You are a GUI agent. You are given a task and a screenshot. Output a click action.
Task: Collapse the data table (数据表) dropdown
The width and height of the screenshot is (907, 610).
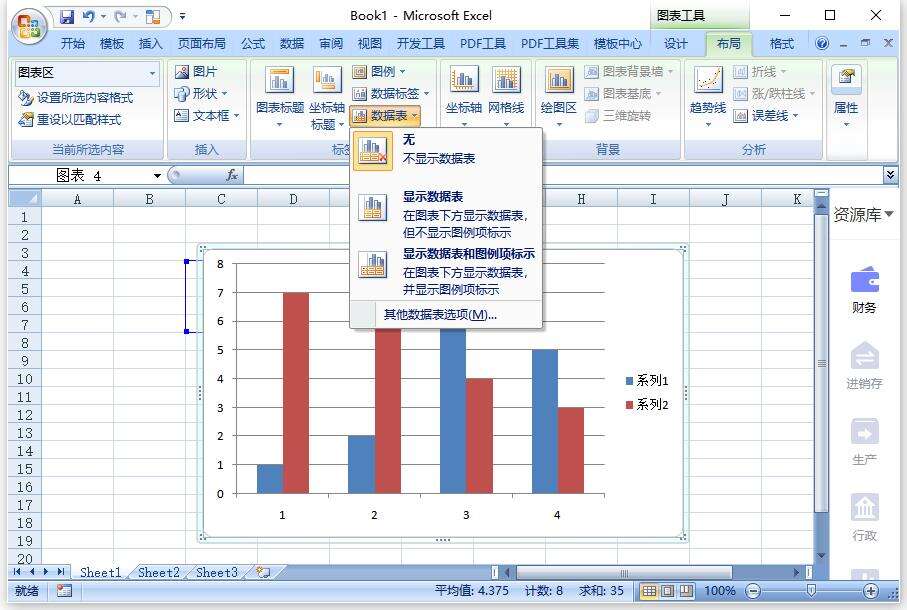pos(385,116)
